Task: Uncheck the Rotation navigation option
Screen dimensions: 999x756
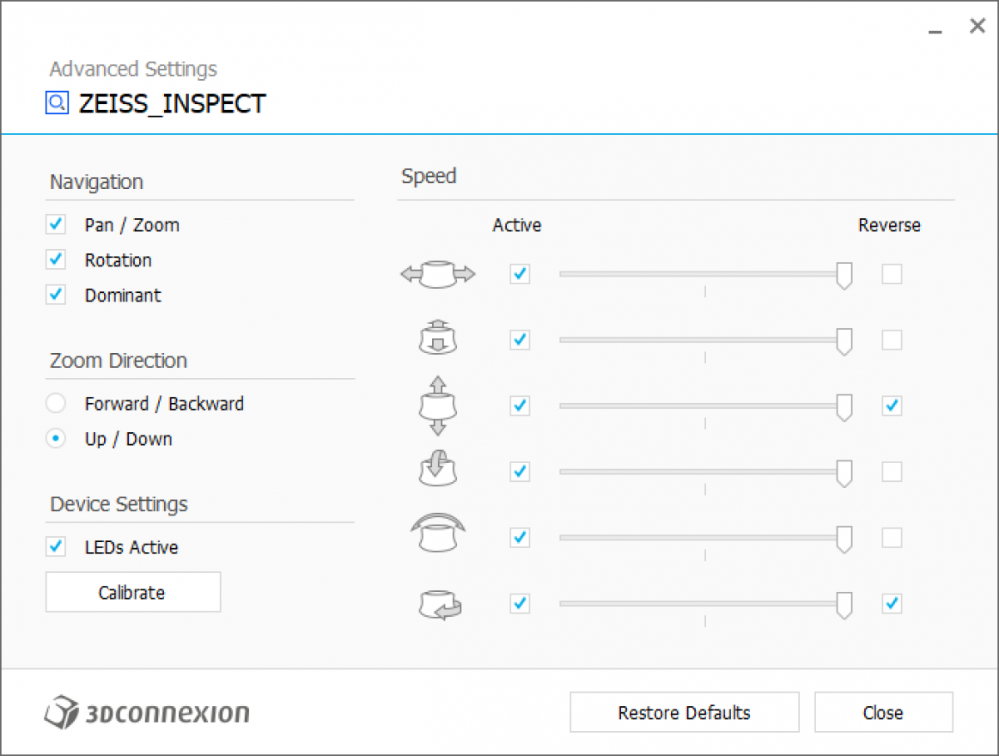Action: [x=56, y=260]
